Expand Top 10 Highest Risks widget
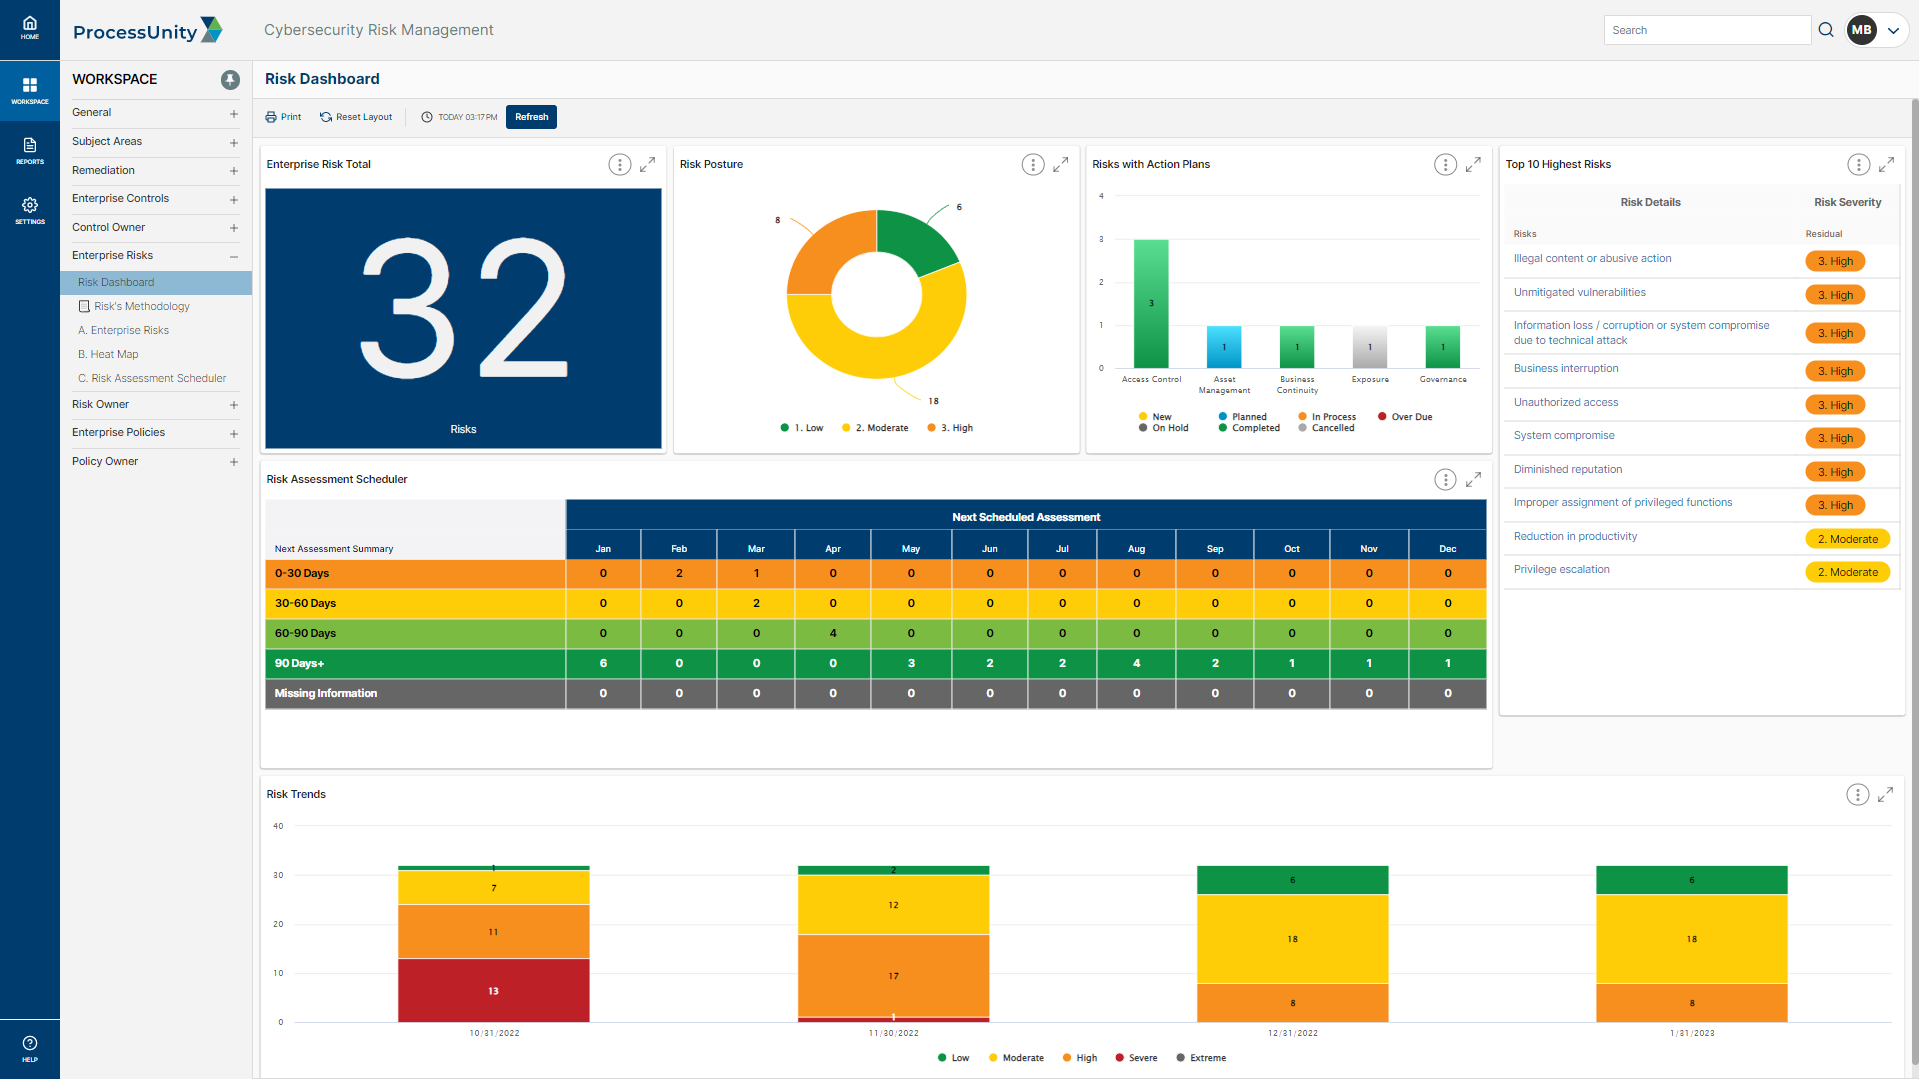The width and height of the screenshot is (1919, 1079). coord(1887,164)
